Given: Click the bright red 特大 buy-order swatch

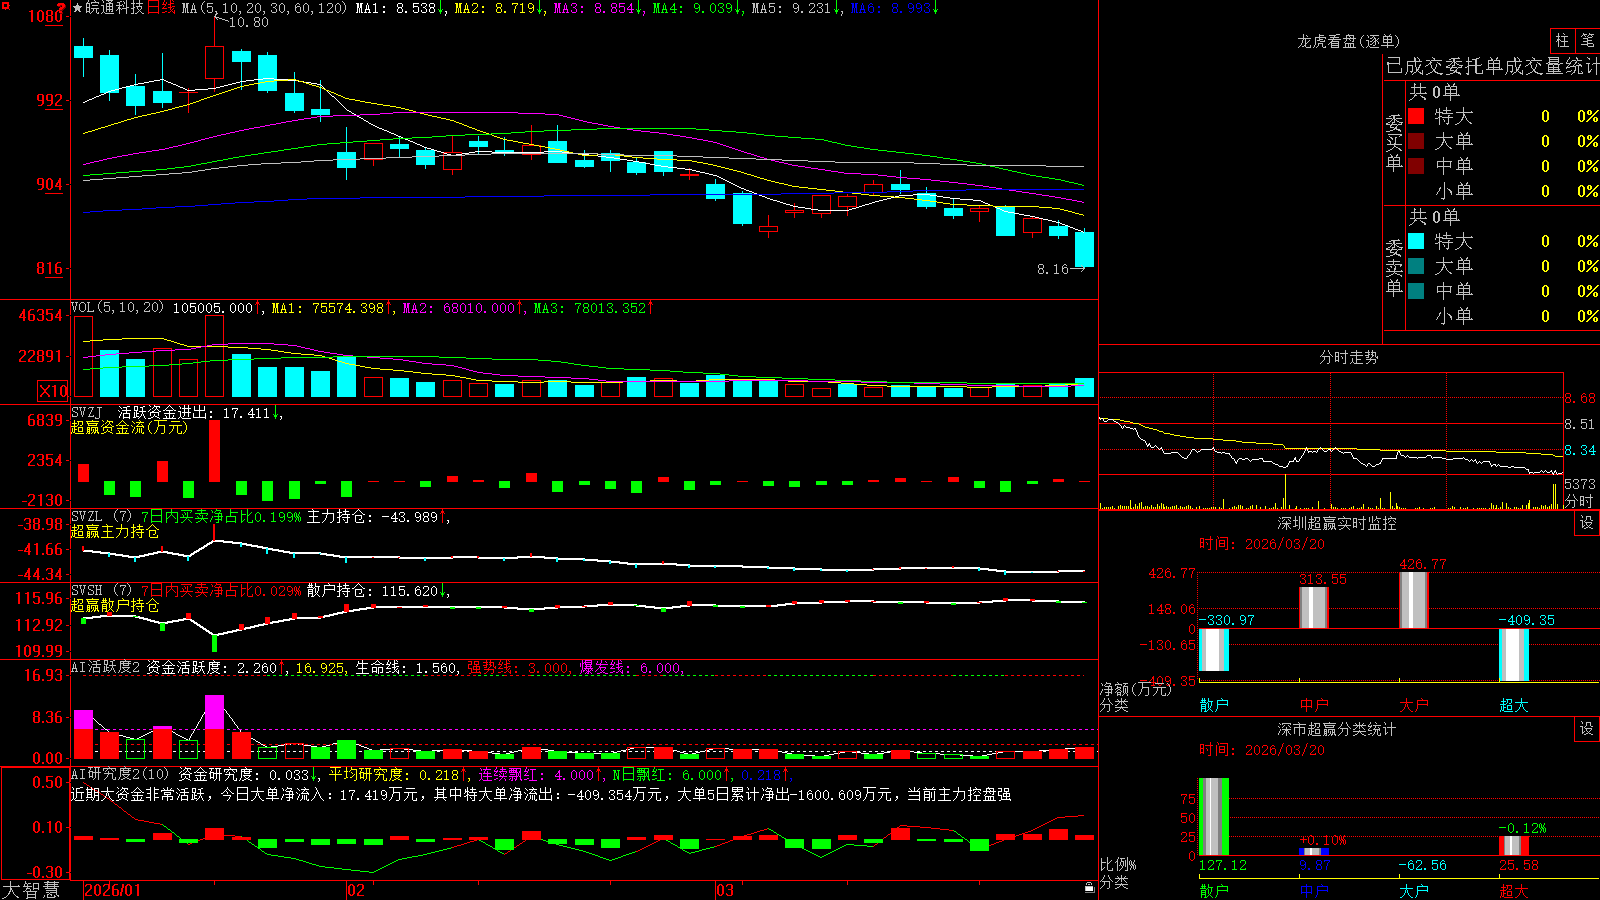Looking at the screenshot, I should [1416, 116].
